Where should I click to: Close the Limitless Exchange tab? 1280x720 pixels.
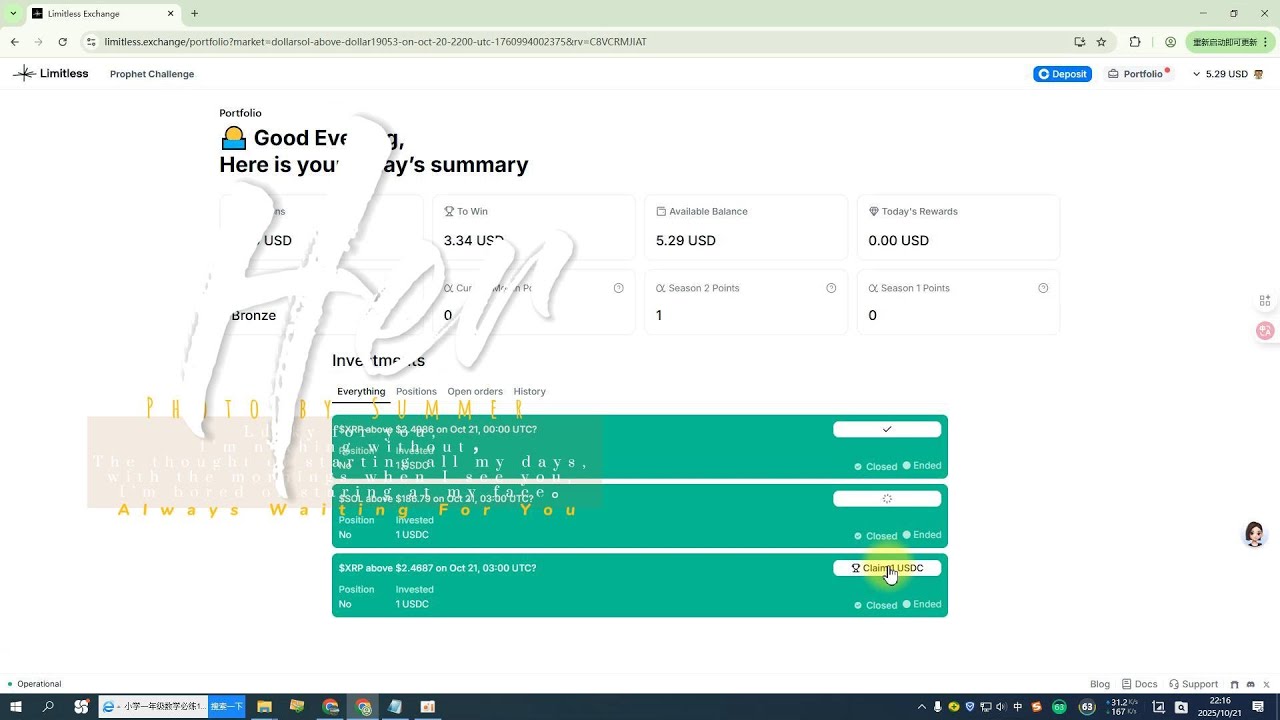(171, 14)
